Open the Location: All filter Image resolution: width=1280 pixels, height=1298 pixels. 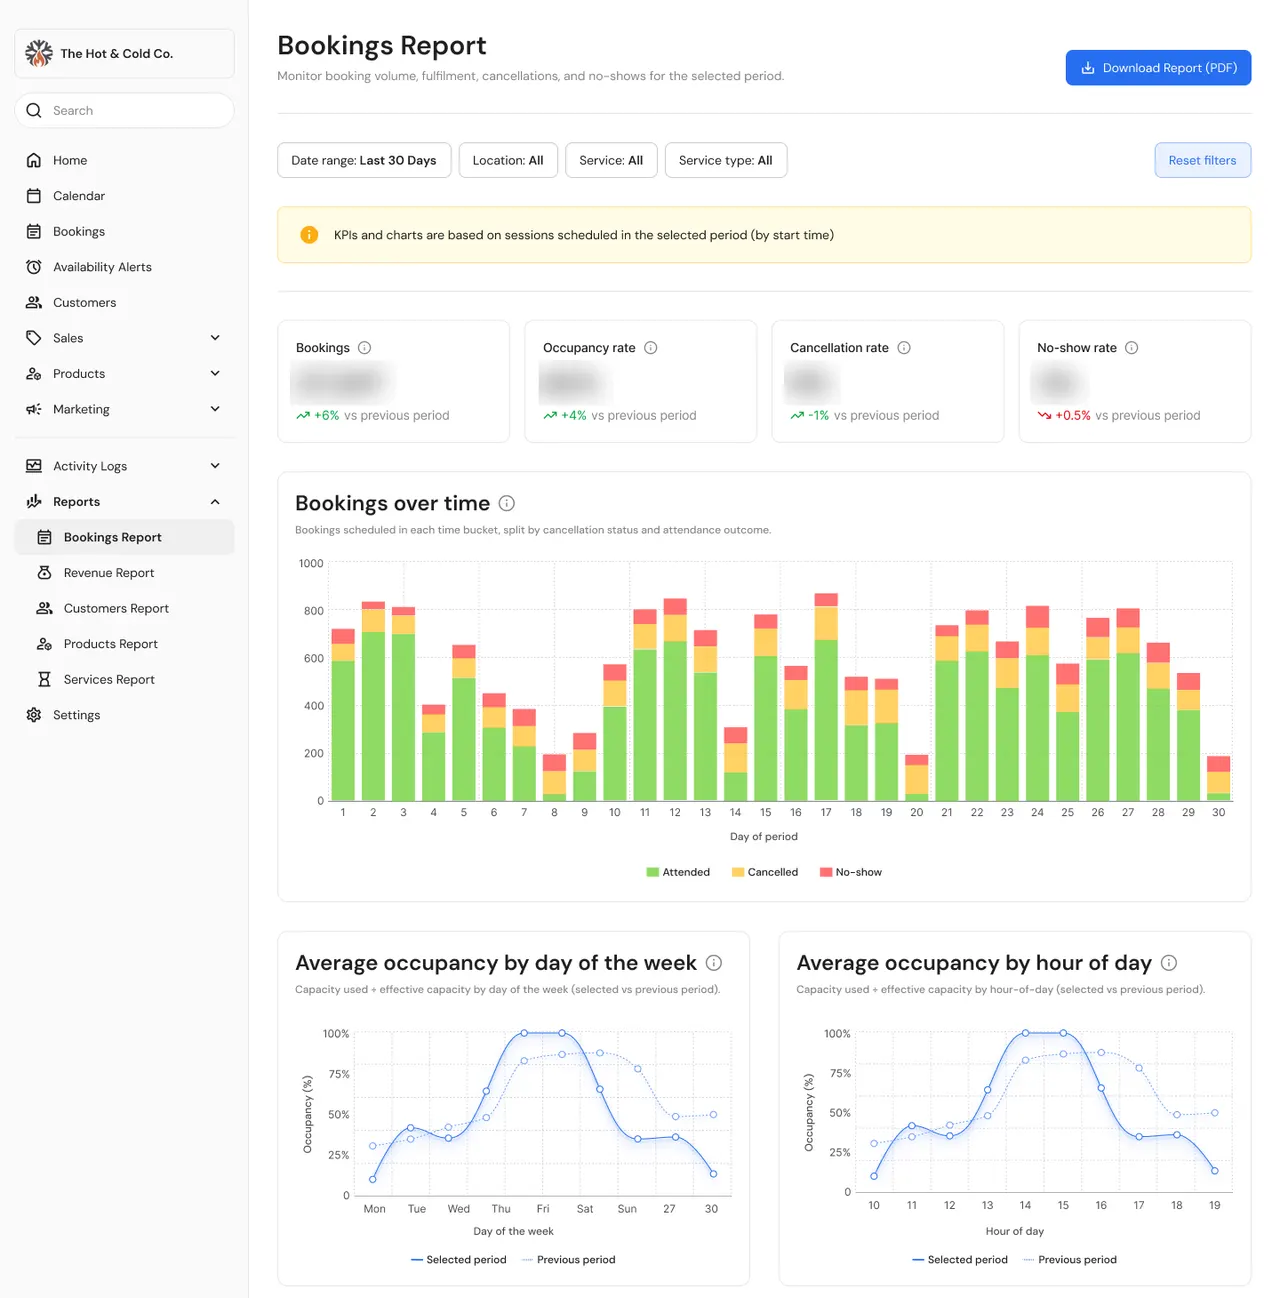[x=508, y=160]
